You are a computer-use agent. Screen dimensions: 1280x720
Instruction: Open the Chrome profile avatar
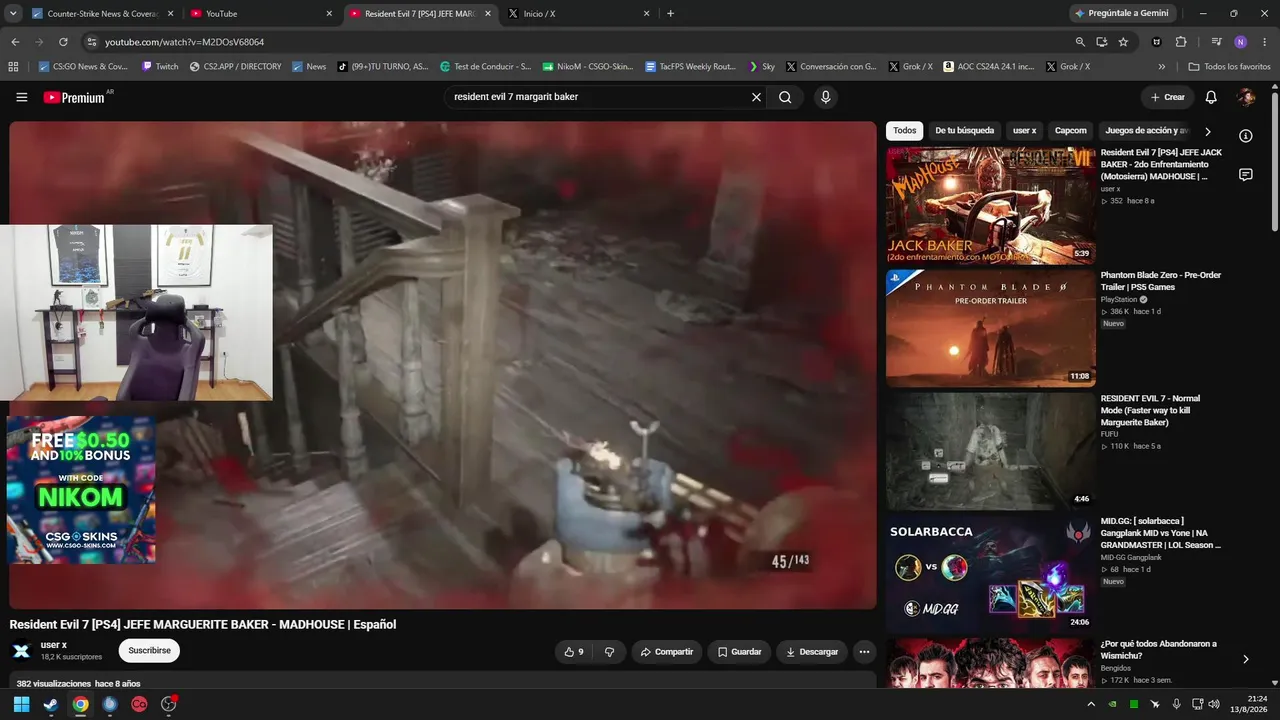pyautogui.click(x=1240, y=42)
